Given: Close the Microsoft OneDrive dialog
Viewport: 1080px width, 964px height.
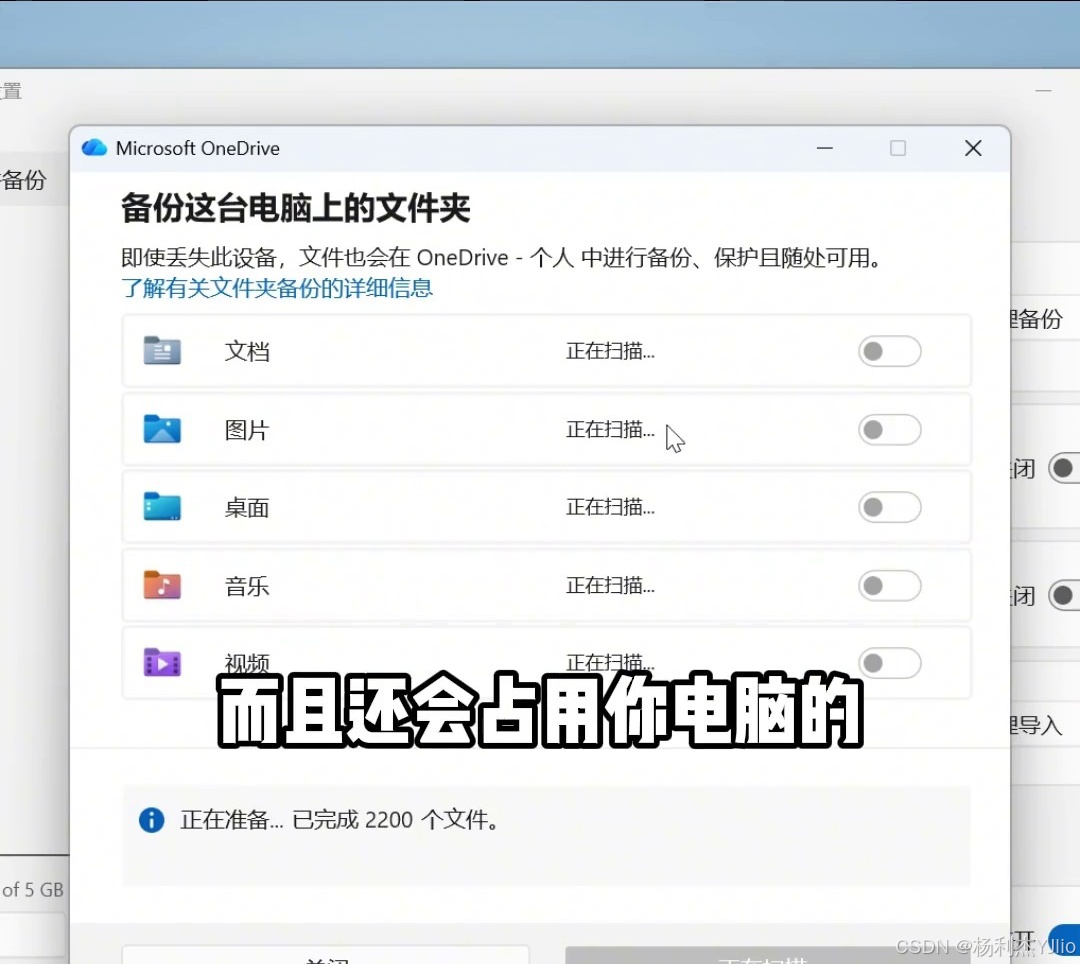Looking at the screenshot, I should point(973,148).
